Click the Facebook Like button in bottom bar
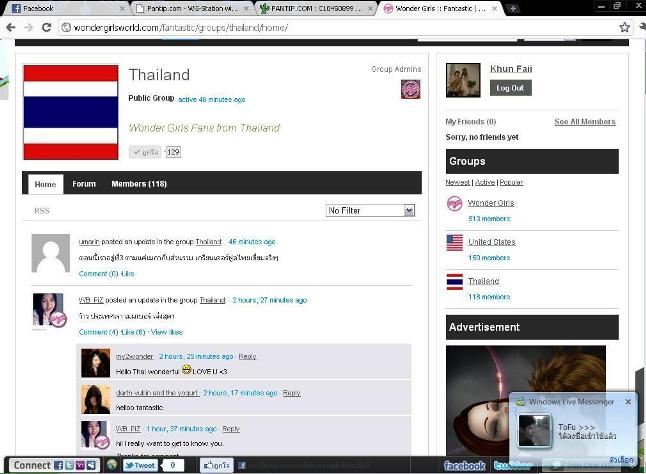 (x=217, y=465)
